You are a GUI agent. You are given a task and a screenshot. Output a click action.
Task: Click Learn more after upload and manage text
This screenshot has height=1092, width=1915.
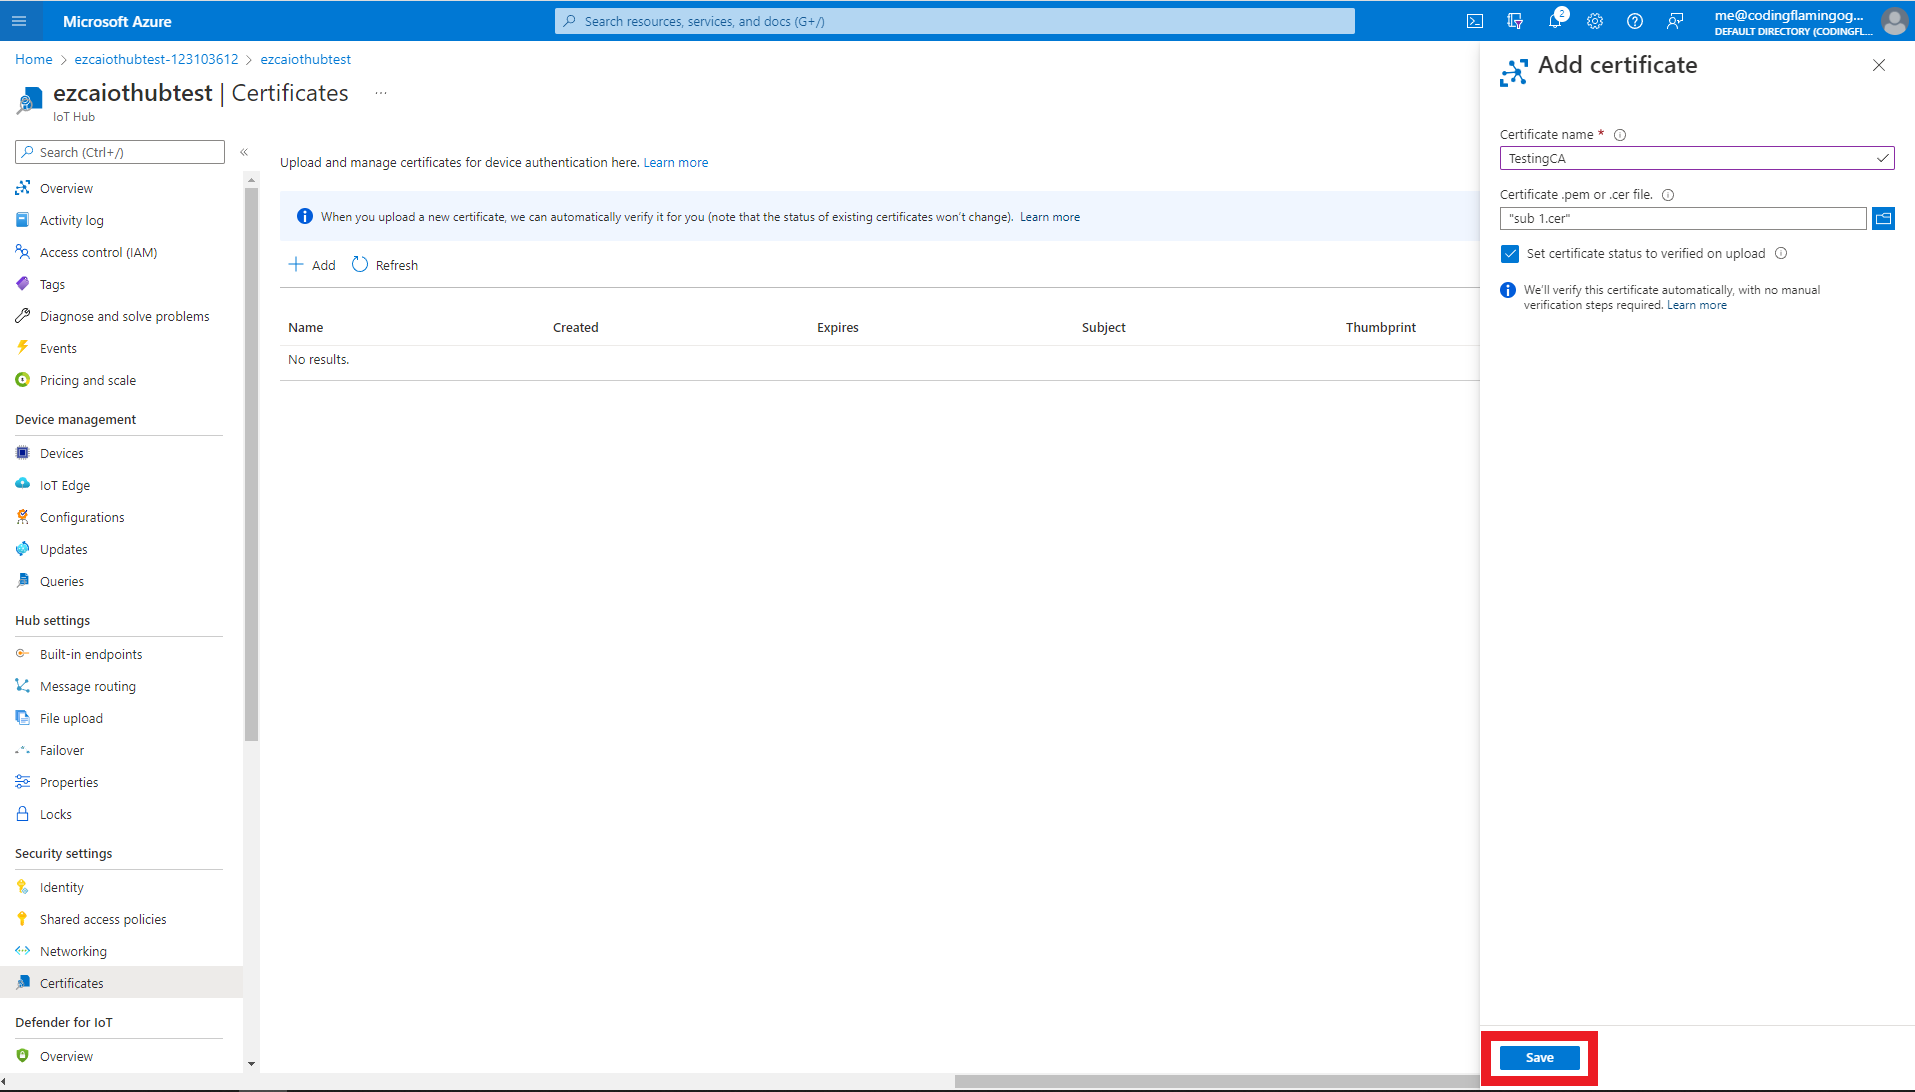tap(676, 163)
